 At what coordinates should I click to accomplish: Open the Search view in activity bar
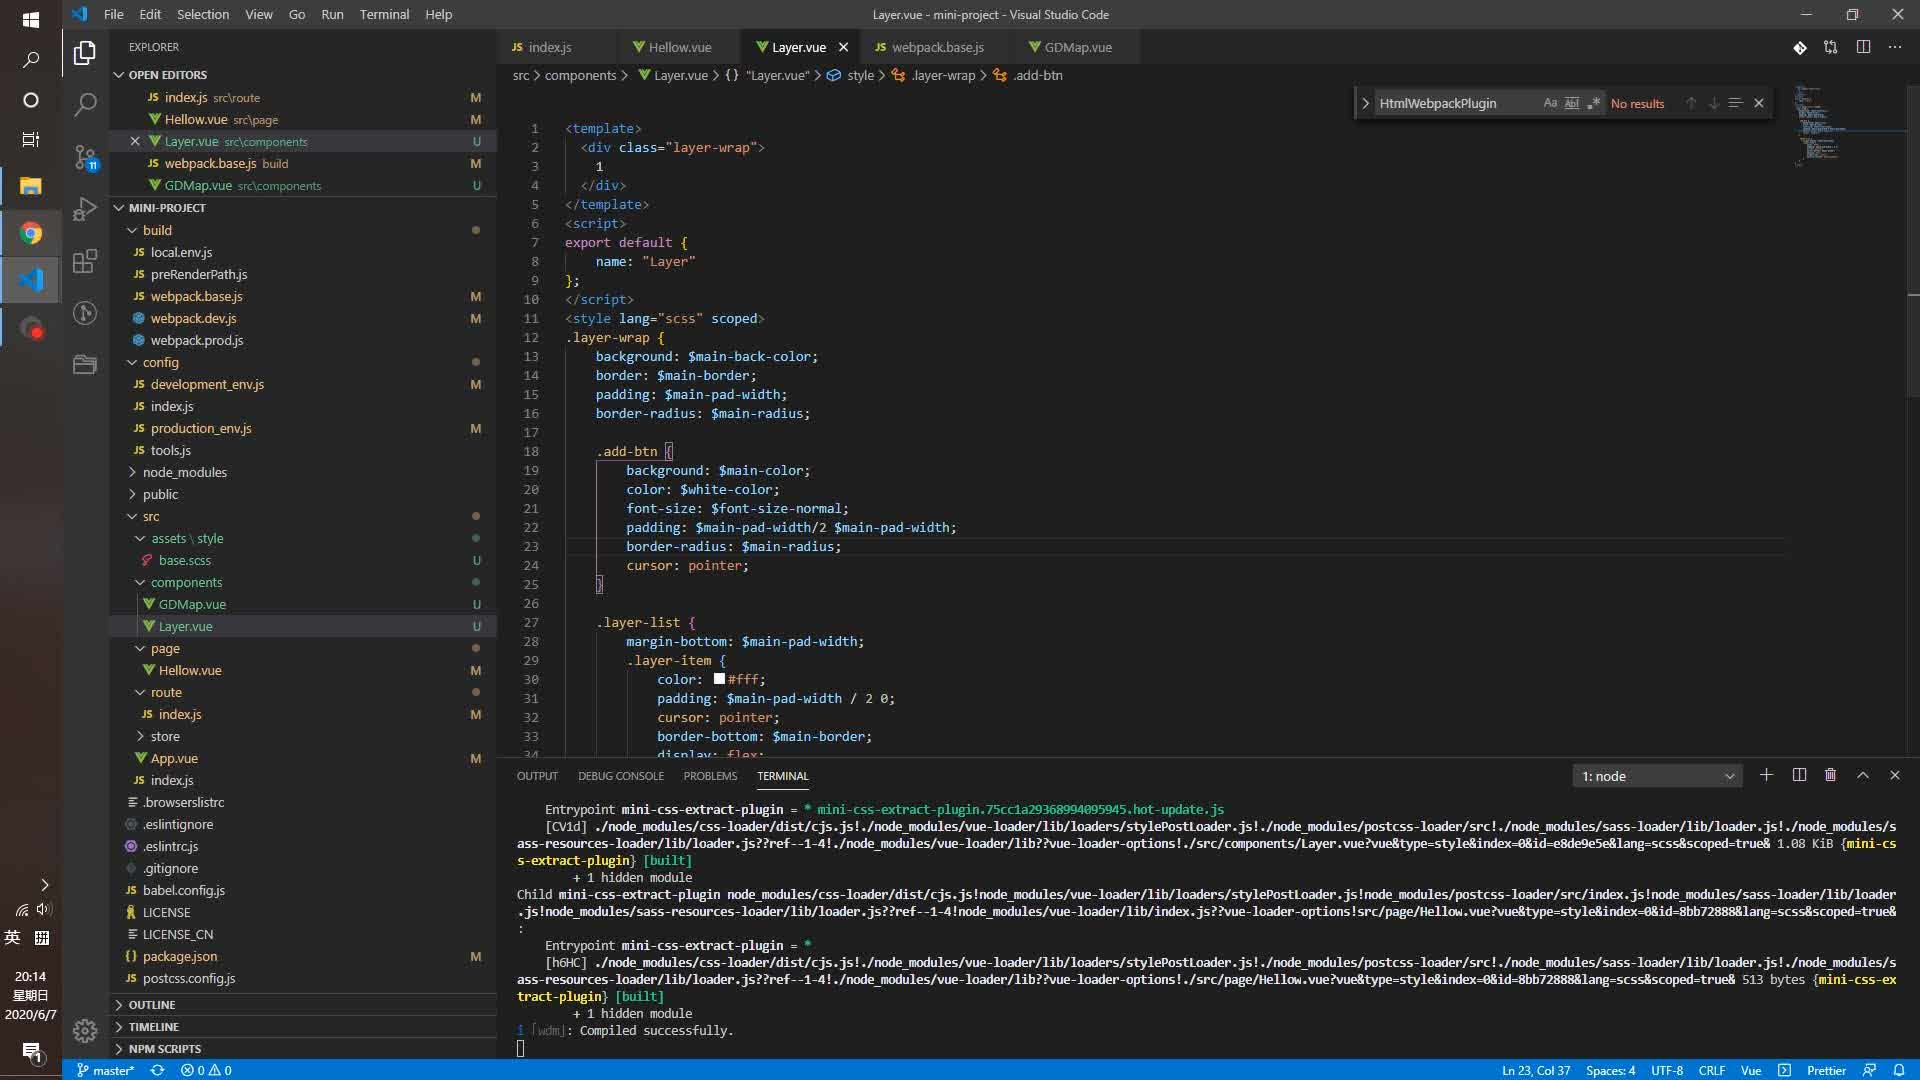pos(85,104)
